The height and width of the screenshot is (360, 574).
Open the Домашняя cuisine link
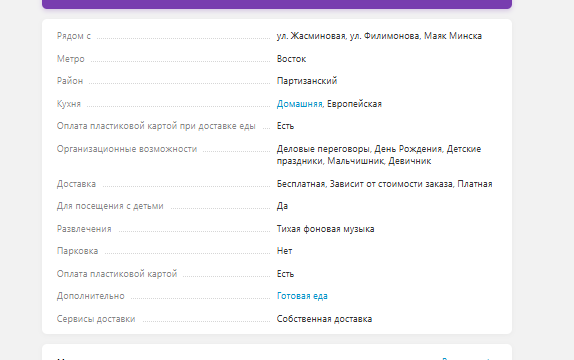point(299,104)
